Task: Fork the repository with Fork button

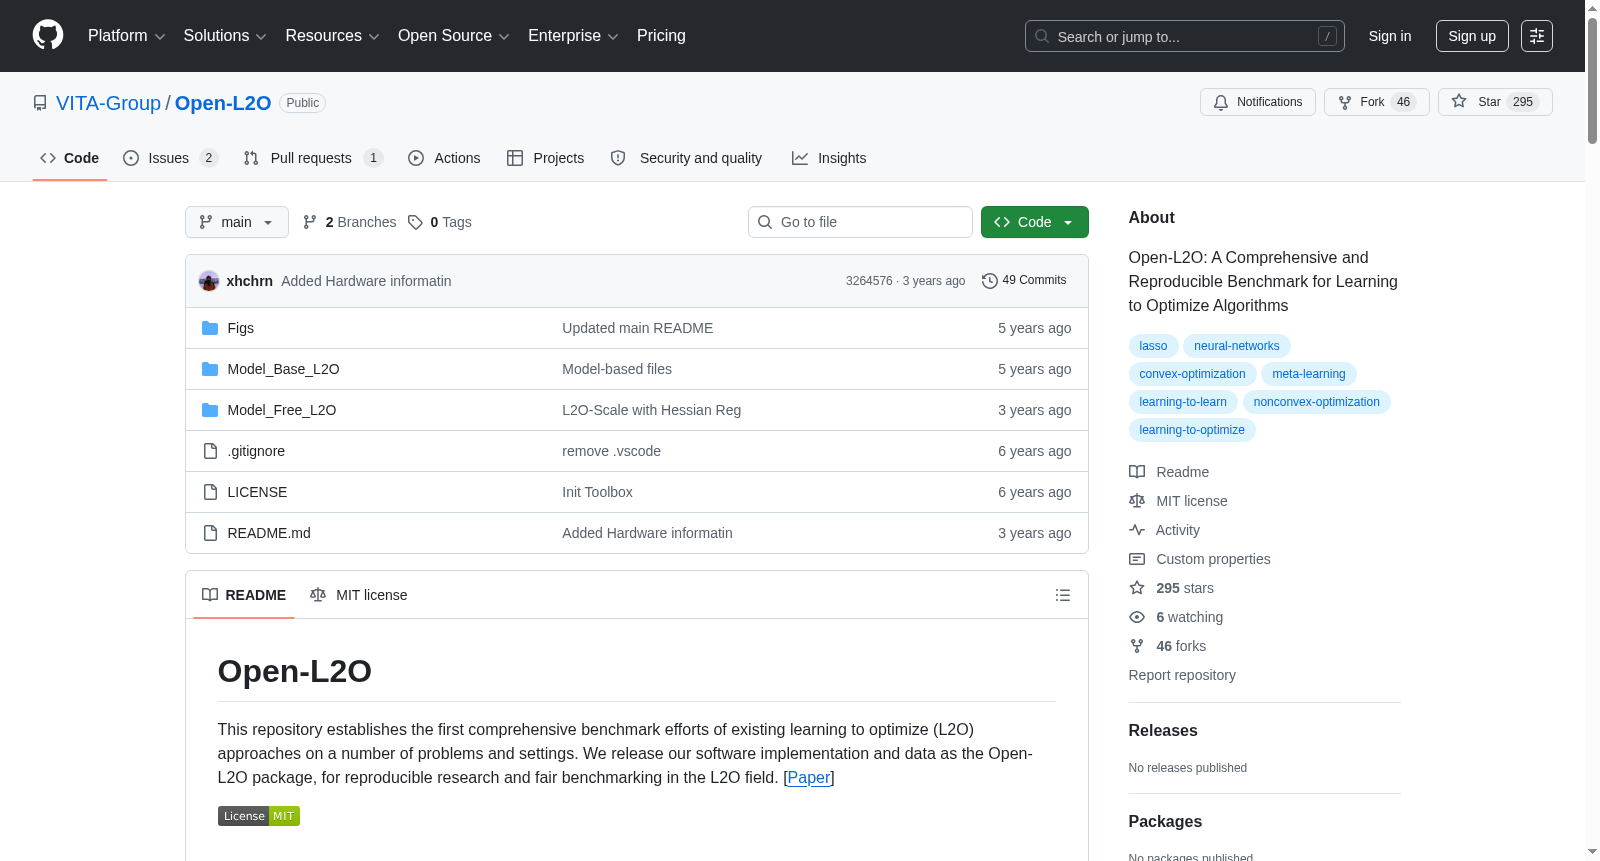Action: pos(1377,102)
